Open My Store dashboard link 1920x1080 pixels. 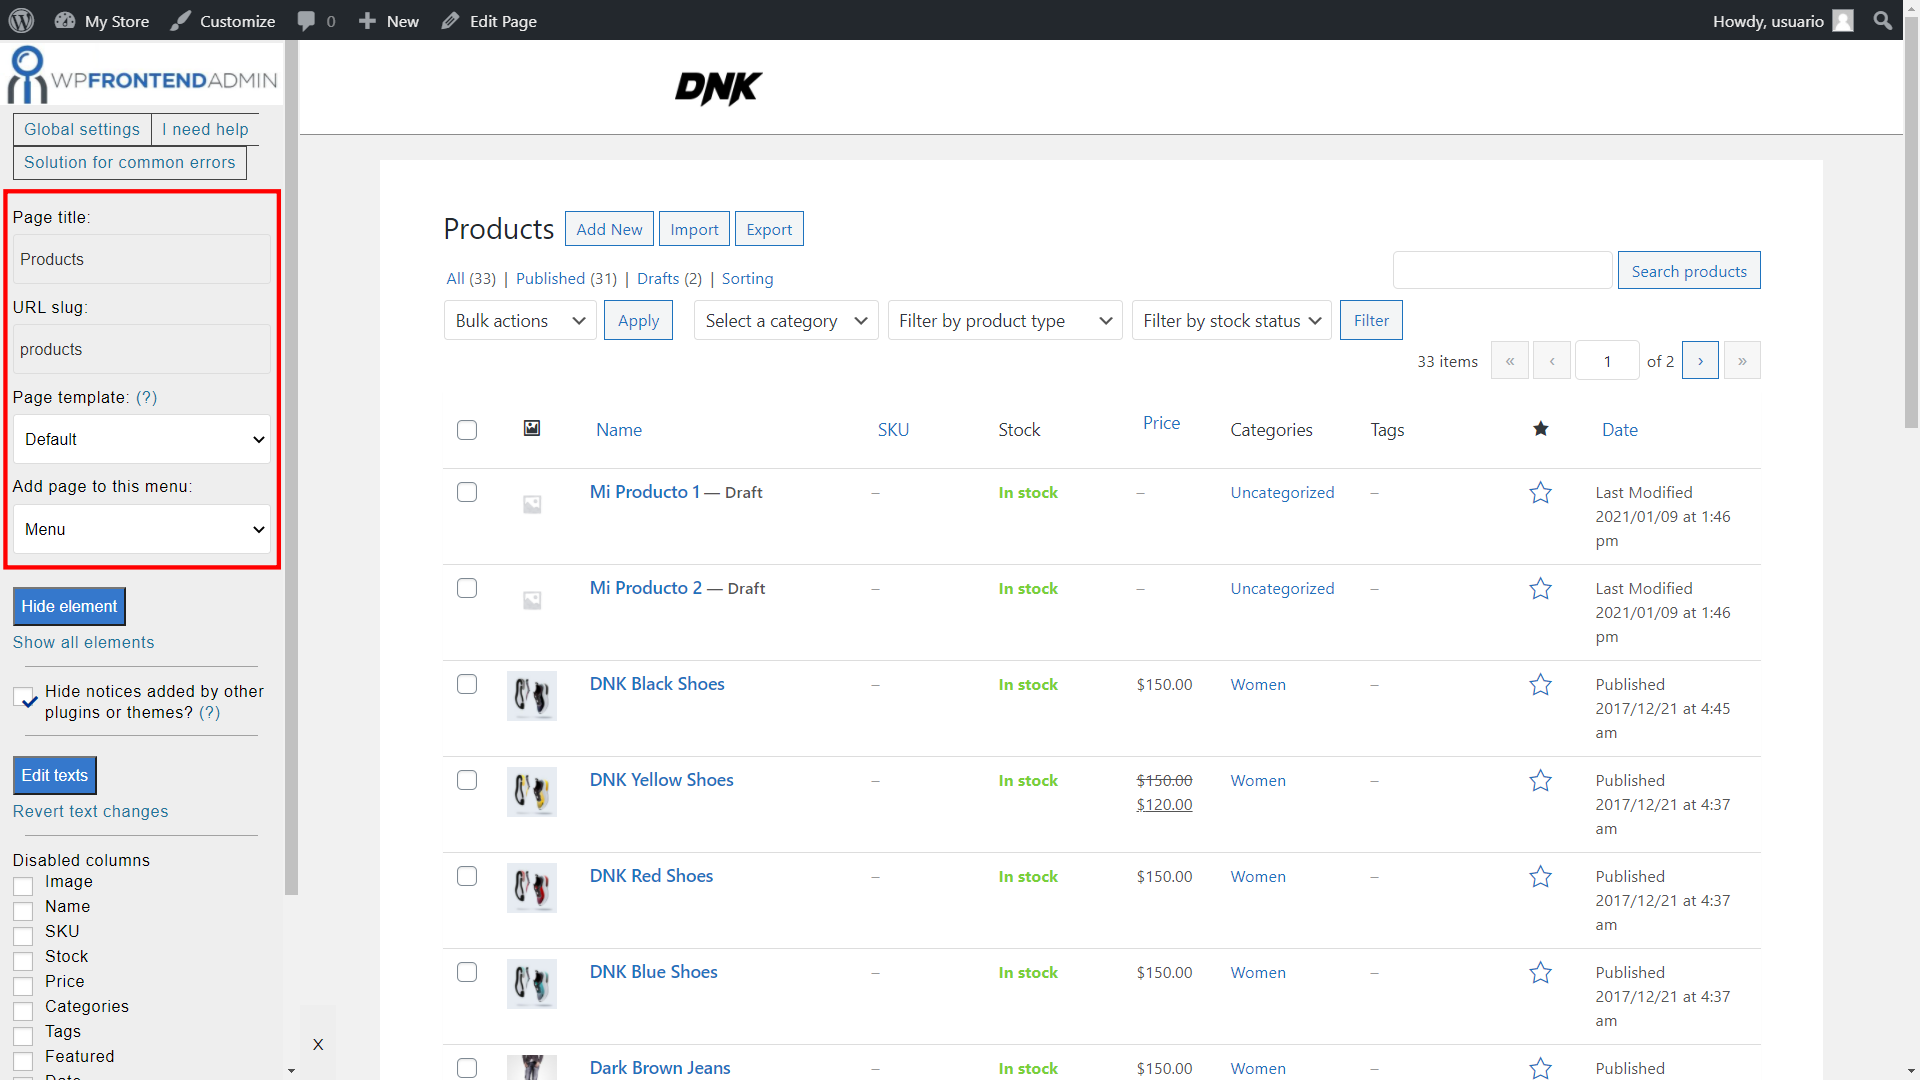tap(102, 21)
